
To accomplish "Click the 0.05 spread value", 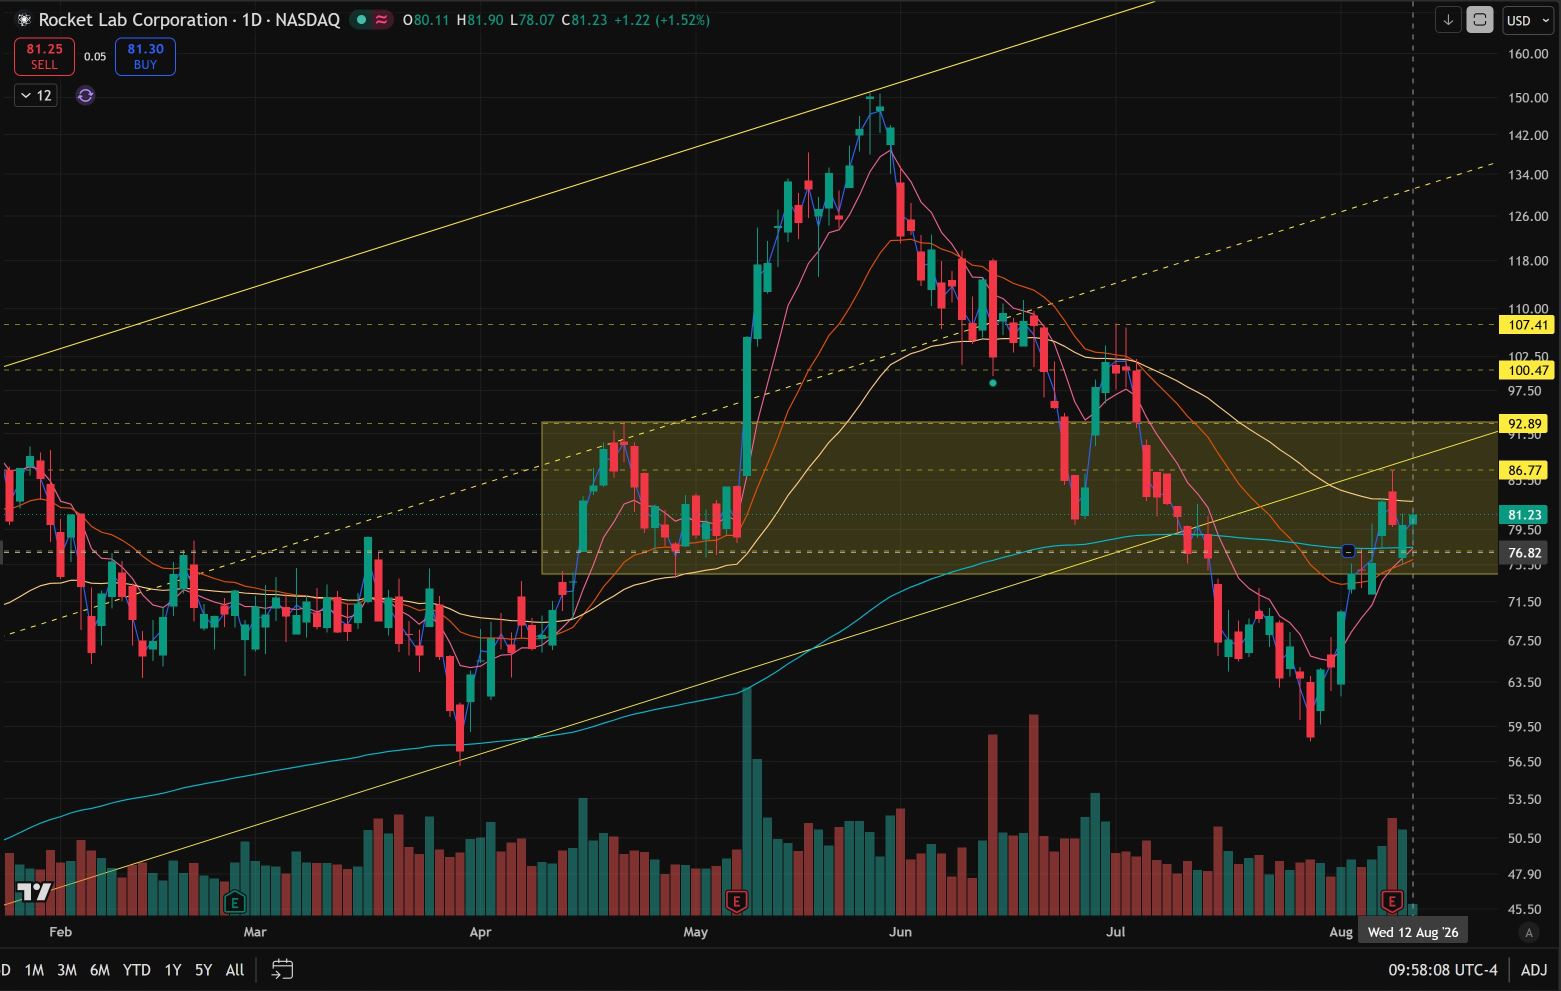I will [x=95, y=57].
